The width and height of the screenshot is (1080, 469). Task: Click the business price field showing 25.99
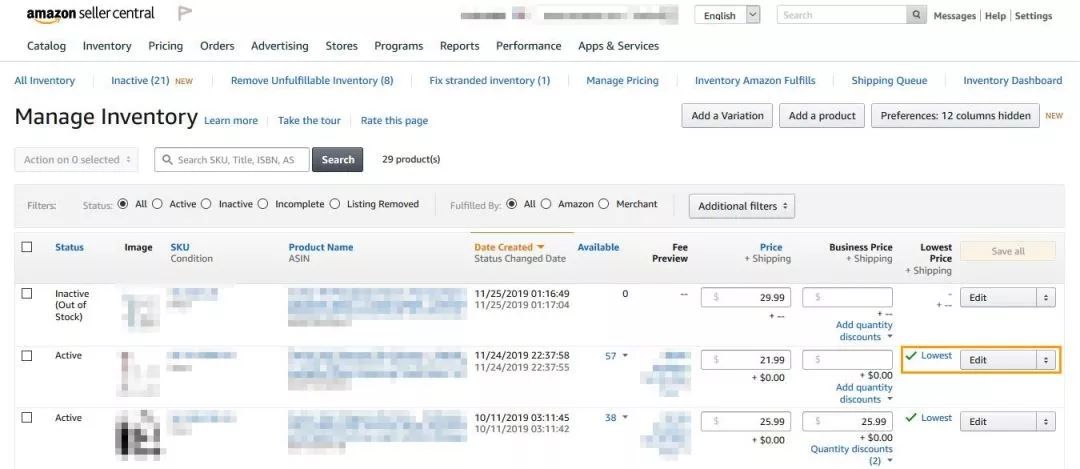(848, 421)
